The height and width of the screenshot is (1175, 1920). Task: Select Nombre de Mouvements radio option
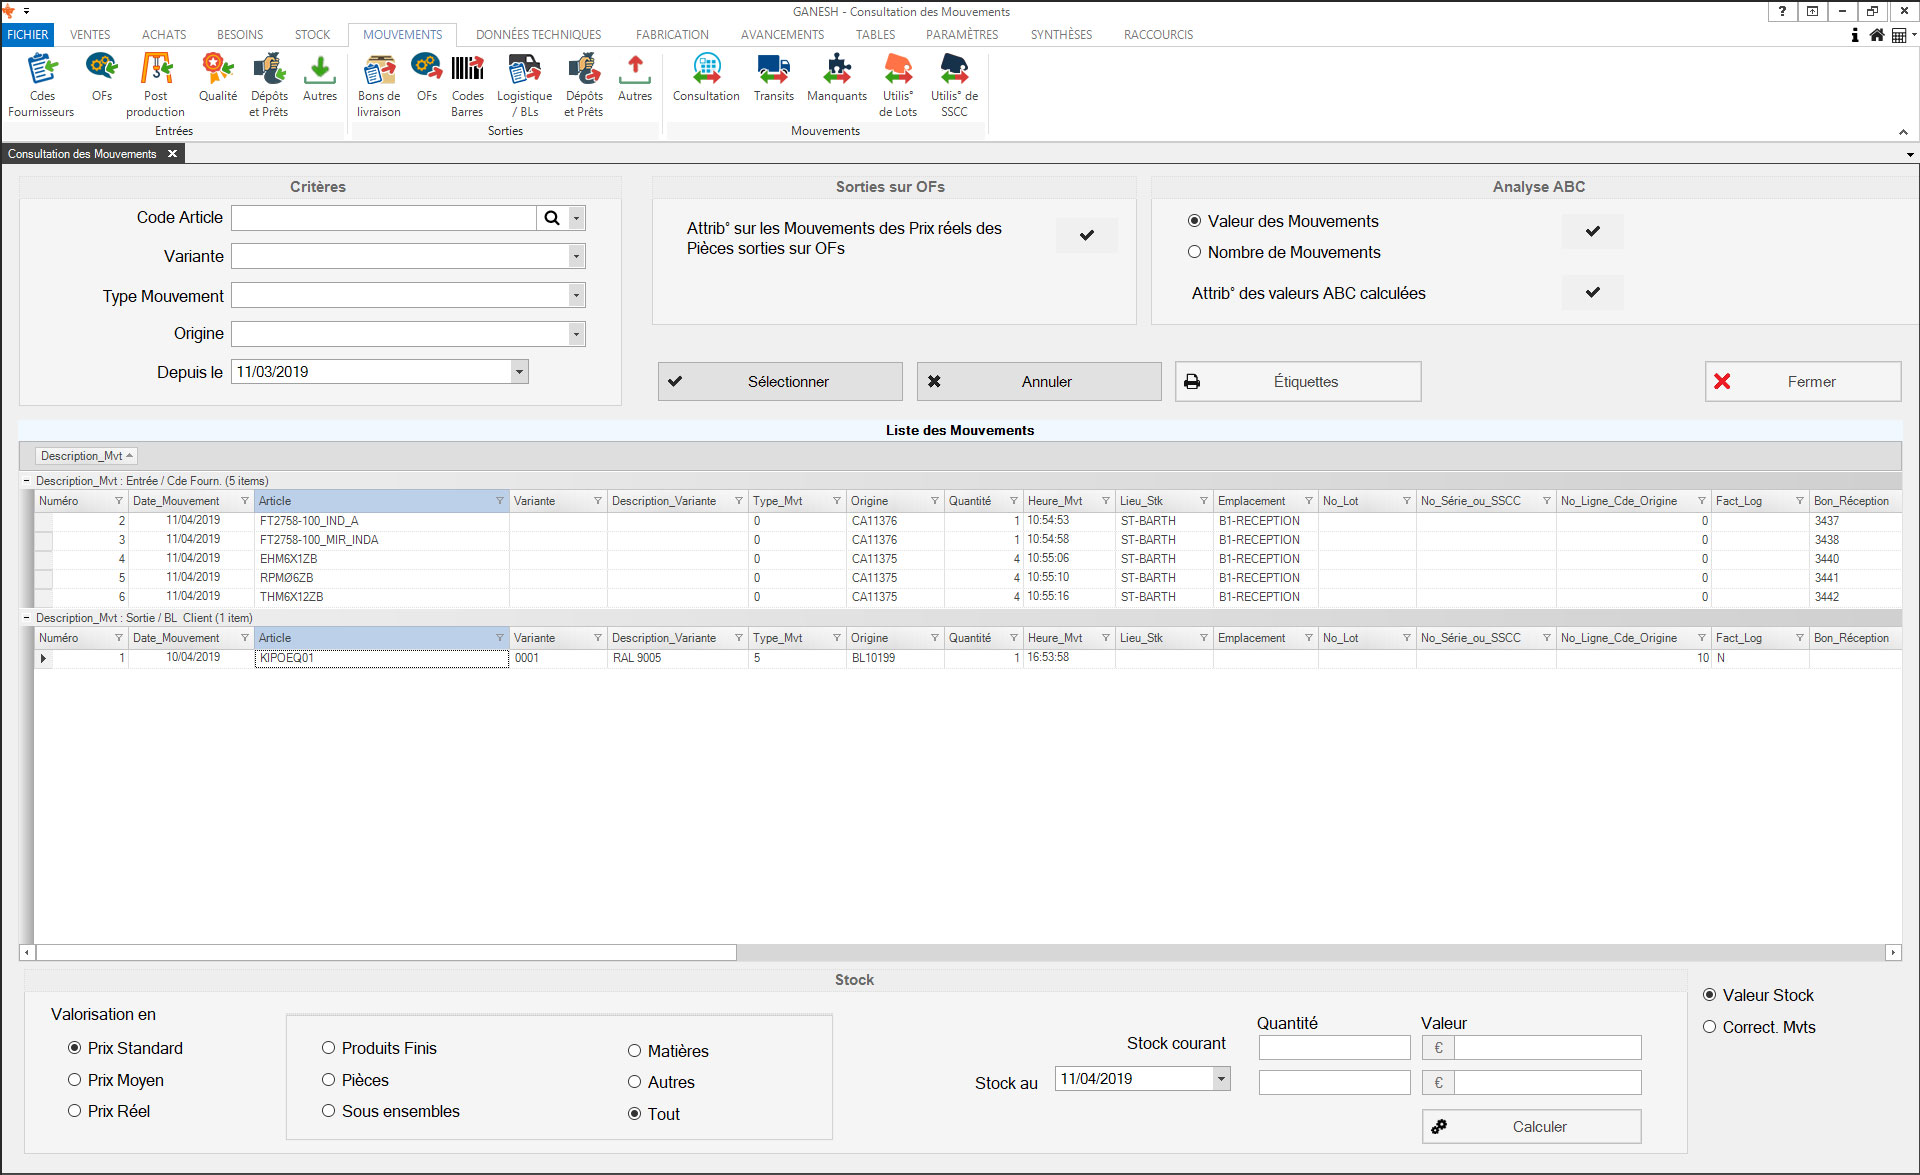[1194, 252]
